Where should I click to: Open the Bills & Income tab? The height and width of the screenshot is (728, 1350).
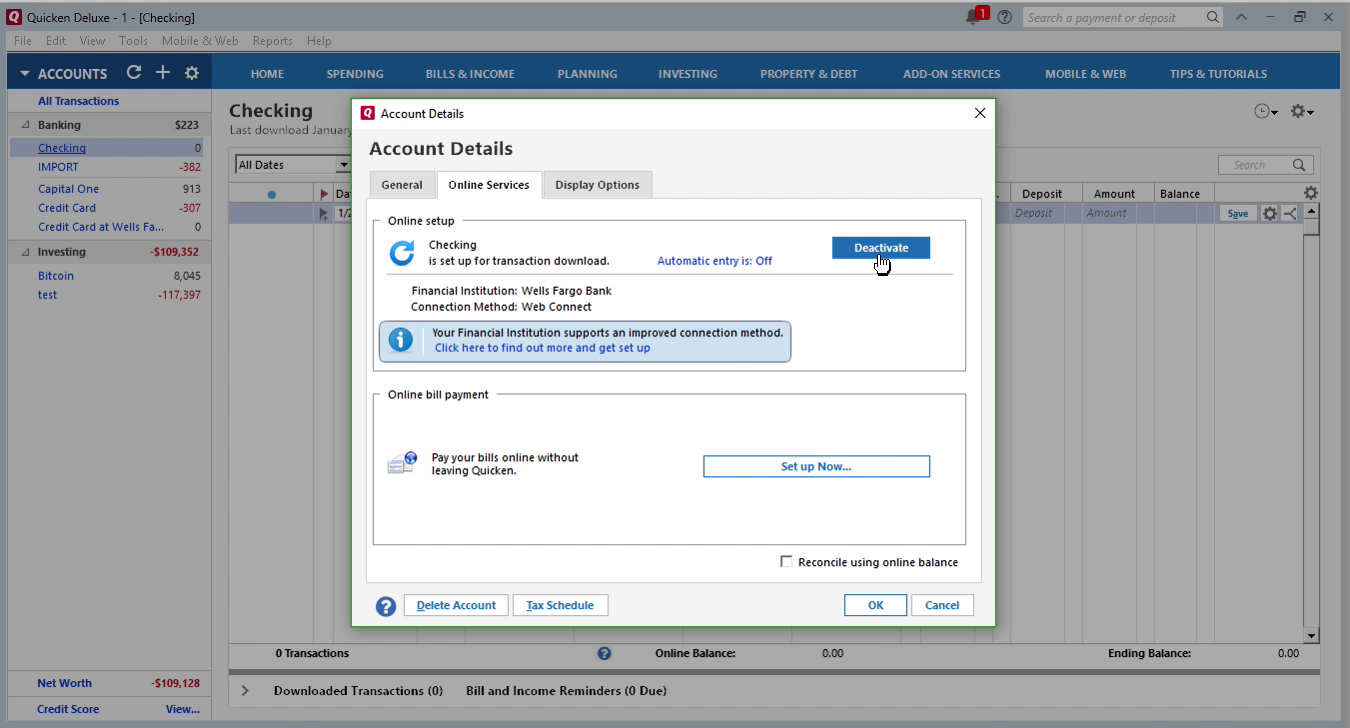point(470,74)
